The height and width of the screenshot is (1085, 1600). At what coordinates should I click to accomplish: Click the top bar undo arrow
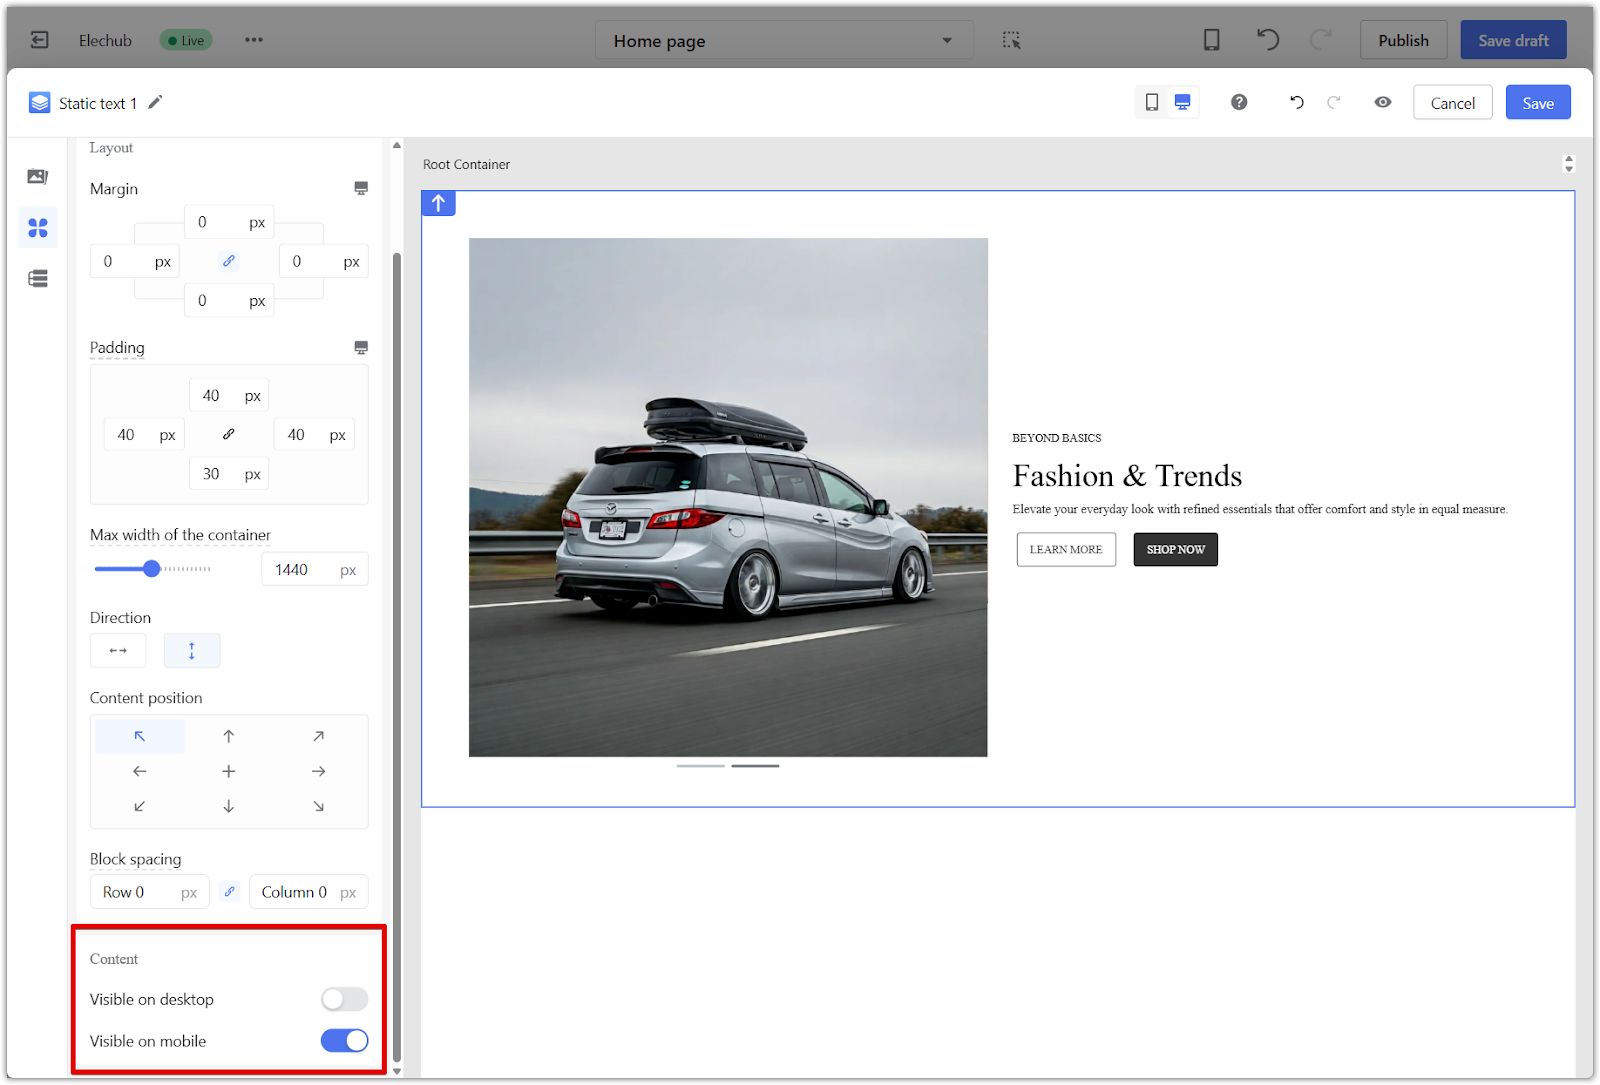pos(1267,40)
